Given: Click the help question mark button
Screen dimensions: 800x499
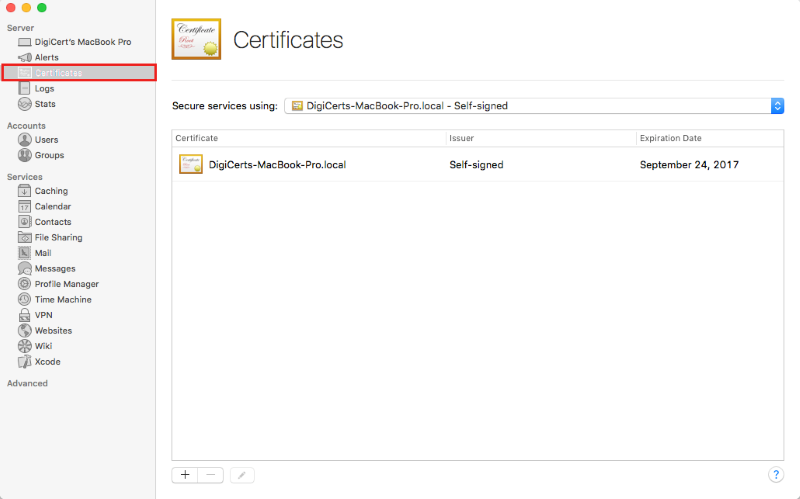Looking at the screenshot, I should click(775, 475).
